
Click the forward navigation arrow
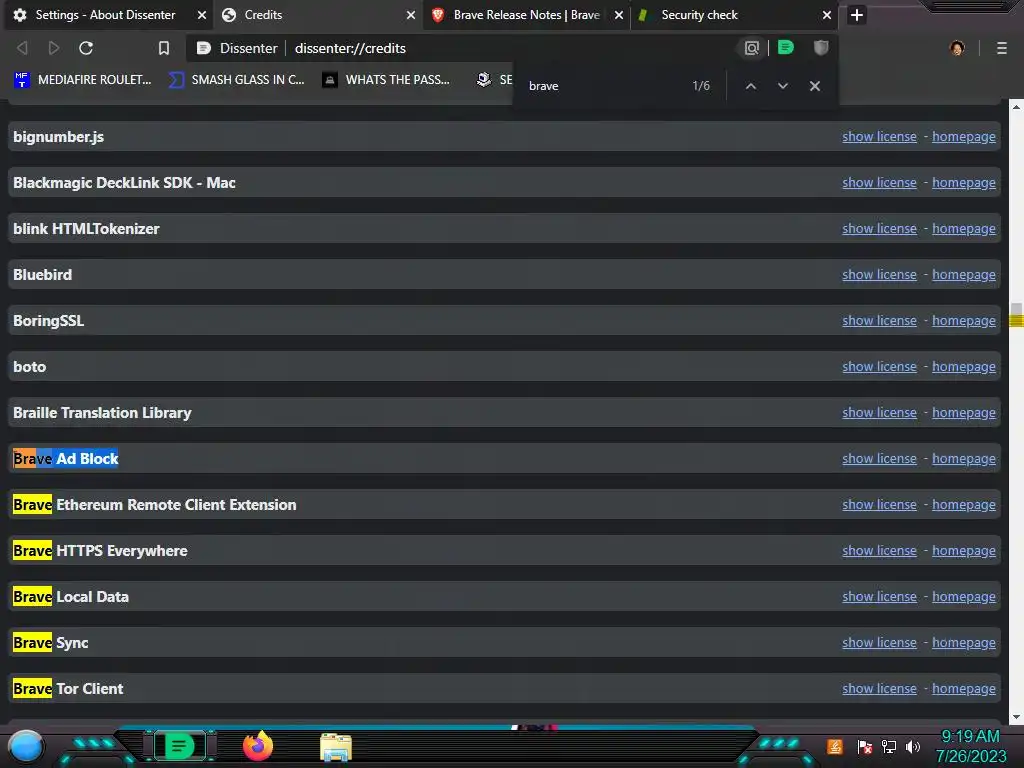pyautogui.click(x=54, y=48)
